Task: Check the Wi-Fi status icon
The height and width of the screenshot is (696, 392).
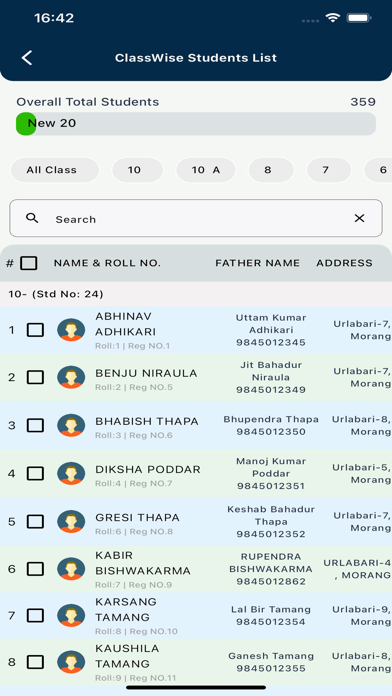Action: pos(332,18)
